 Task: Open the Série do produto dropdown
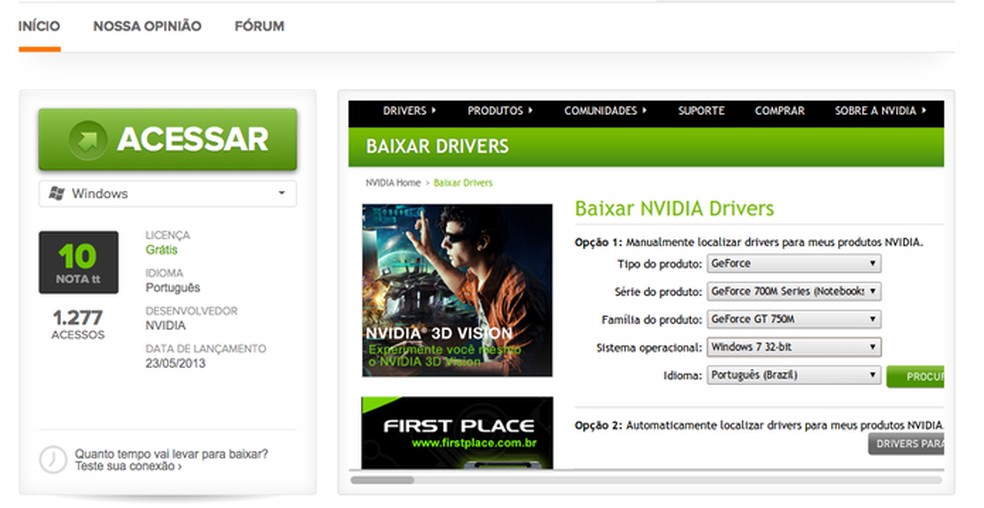coord(794,291)
